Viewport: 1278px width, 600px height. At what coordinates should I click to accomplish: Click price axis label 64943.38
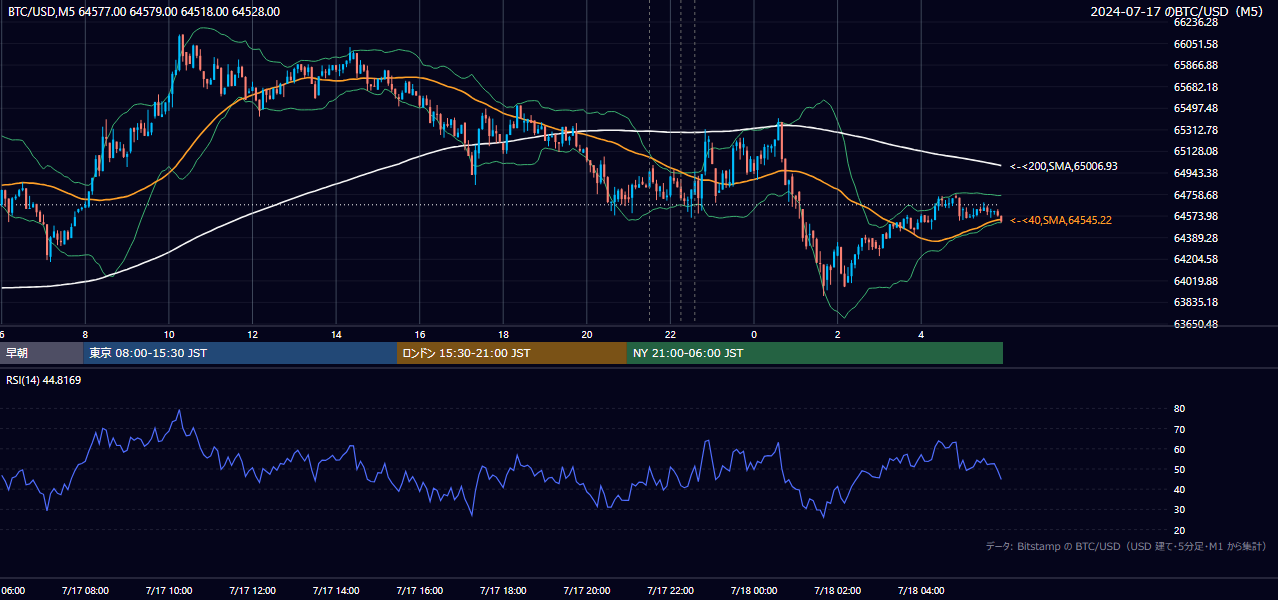click(1196, 173)
